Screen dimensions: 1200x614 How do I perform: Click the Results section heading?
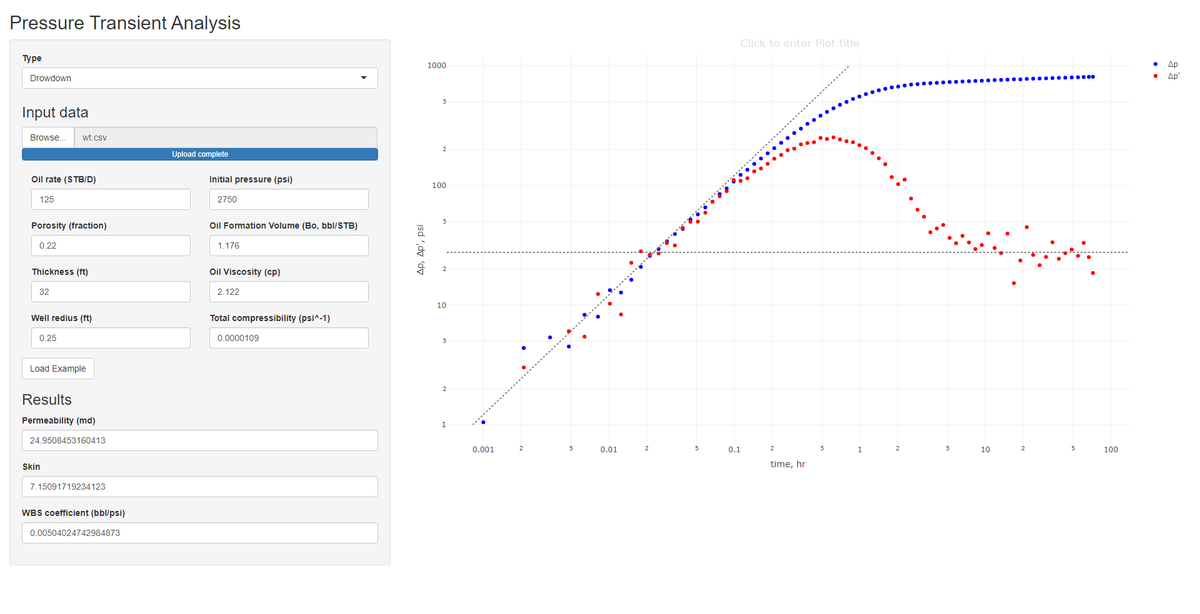47,400
